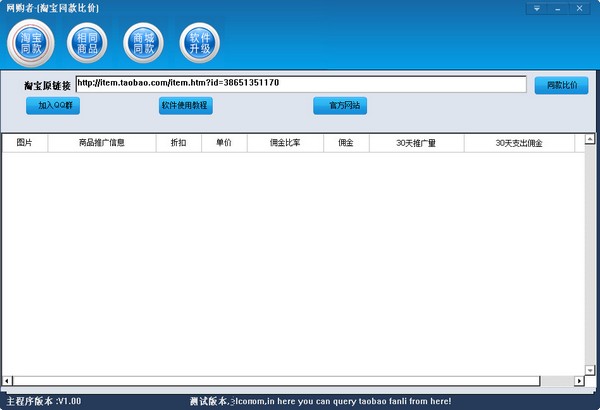Click the 同款比价 button

point(561,85)
